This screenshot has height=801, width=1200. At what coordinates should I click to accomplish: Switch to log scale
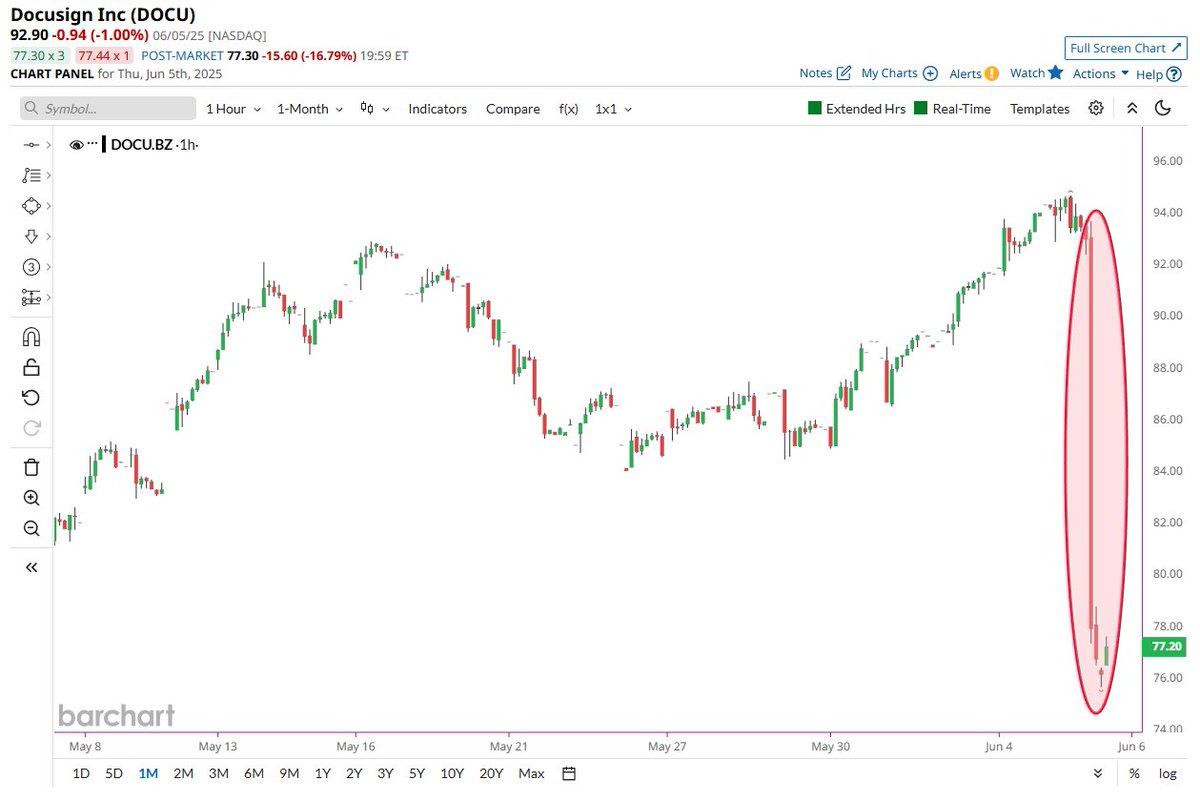click(x=1167, y=773)
